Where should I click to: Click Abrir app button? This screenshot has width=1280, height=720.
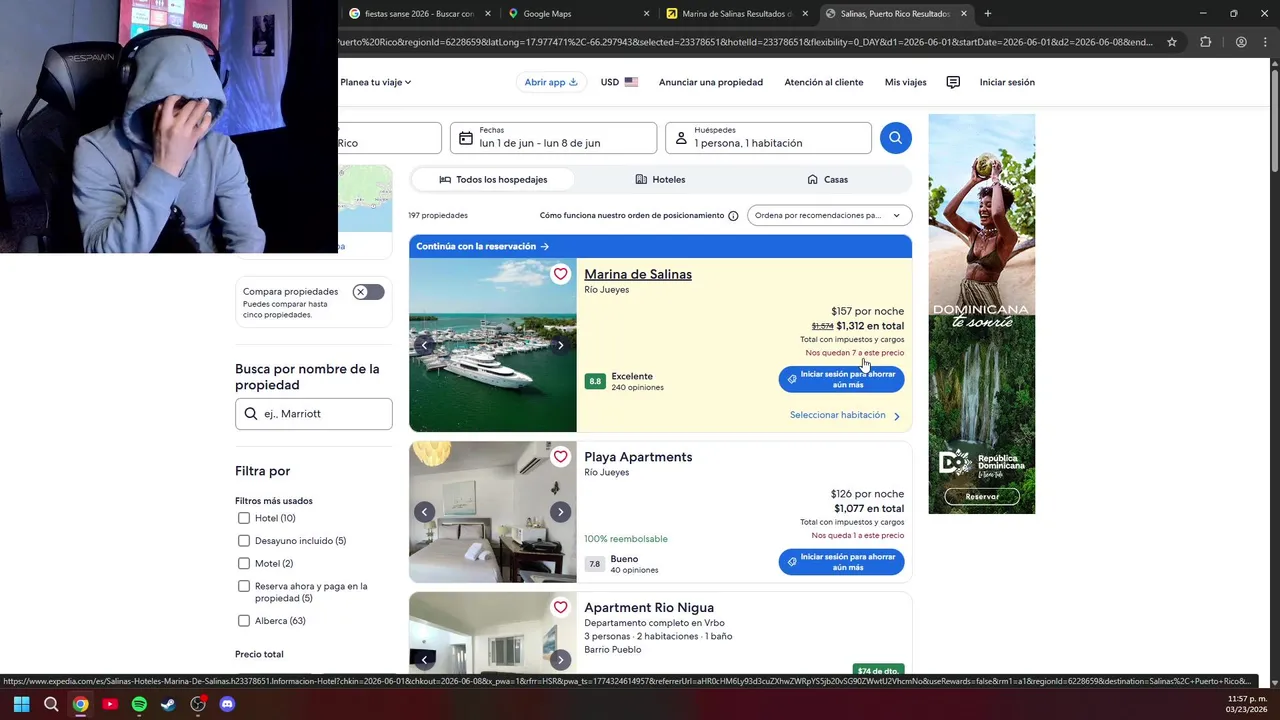(x=551, y=82)
